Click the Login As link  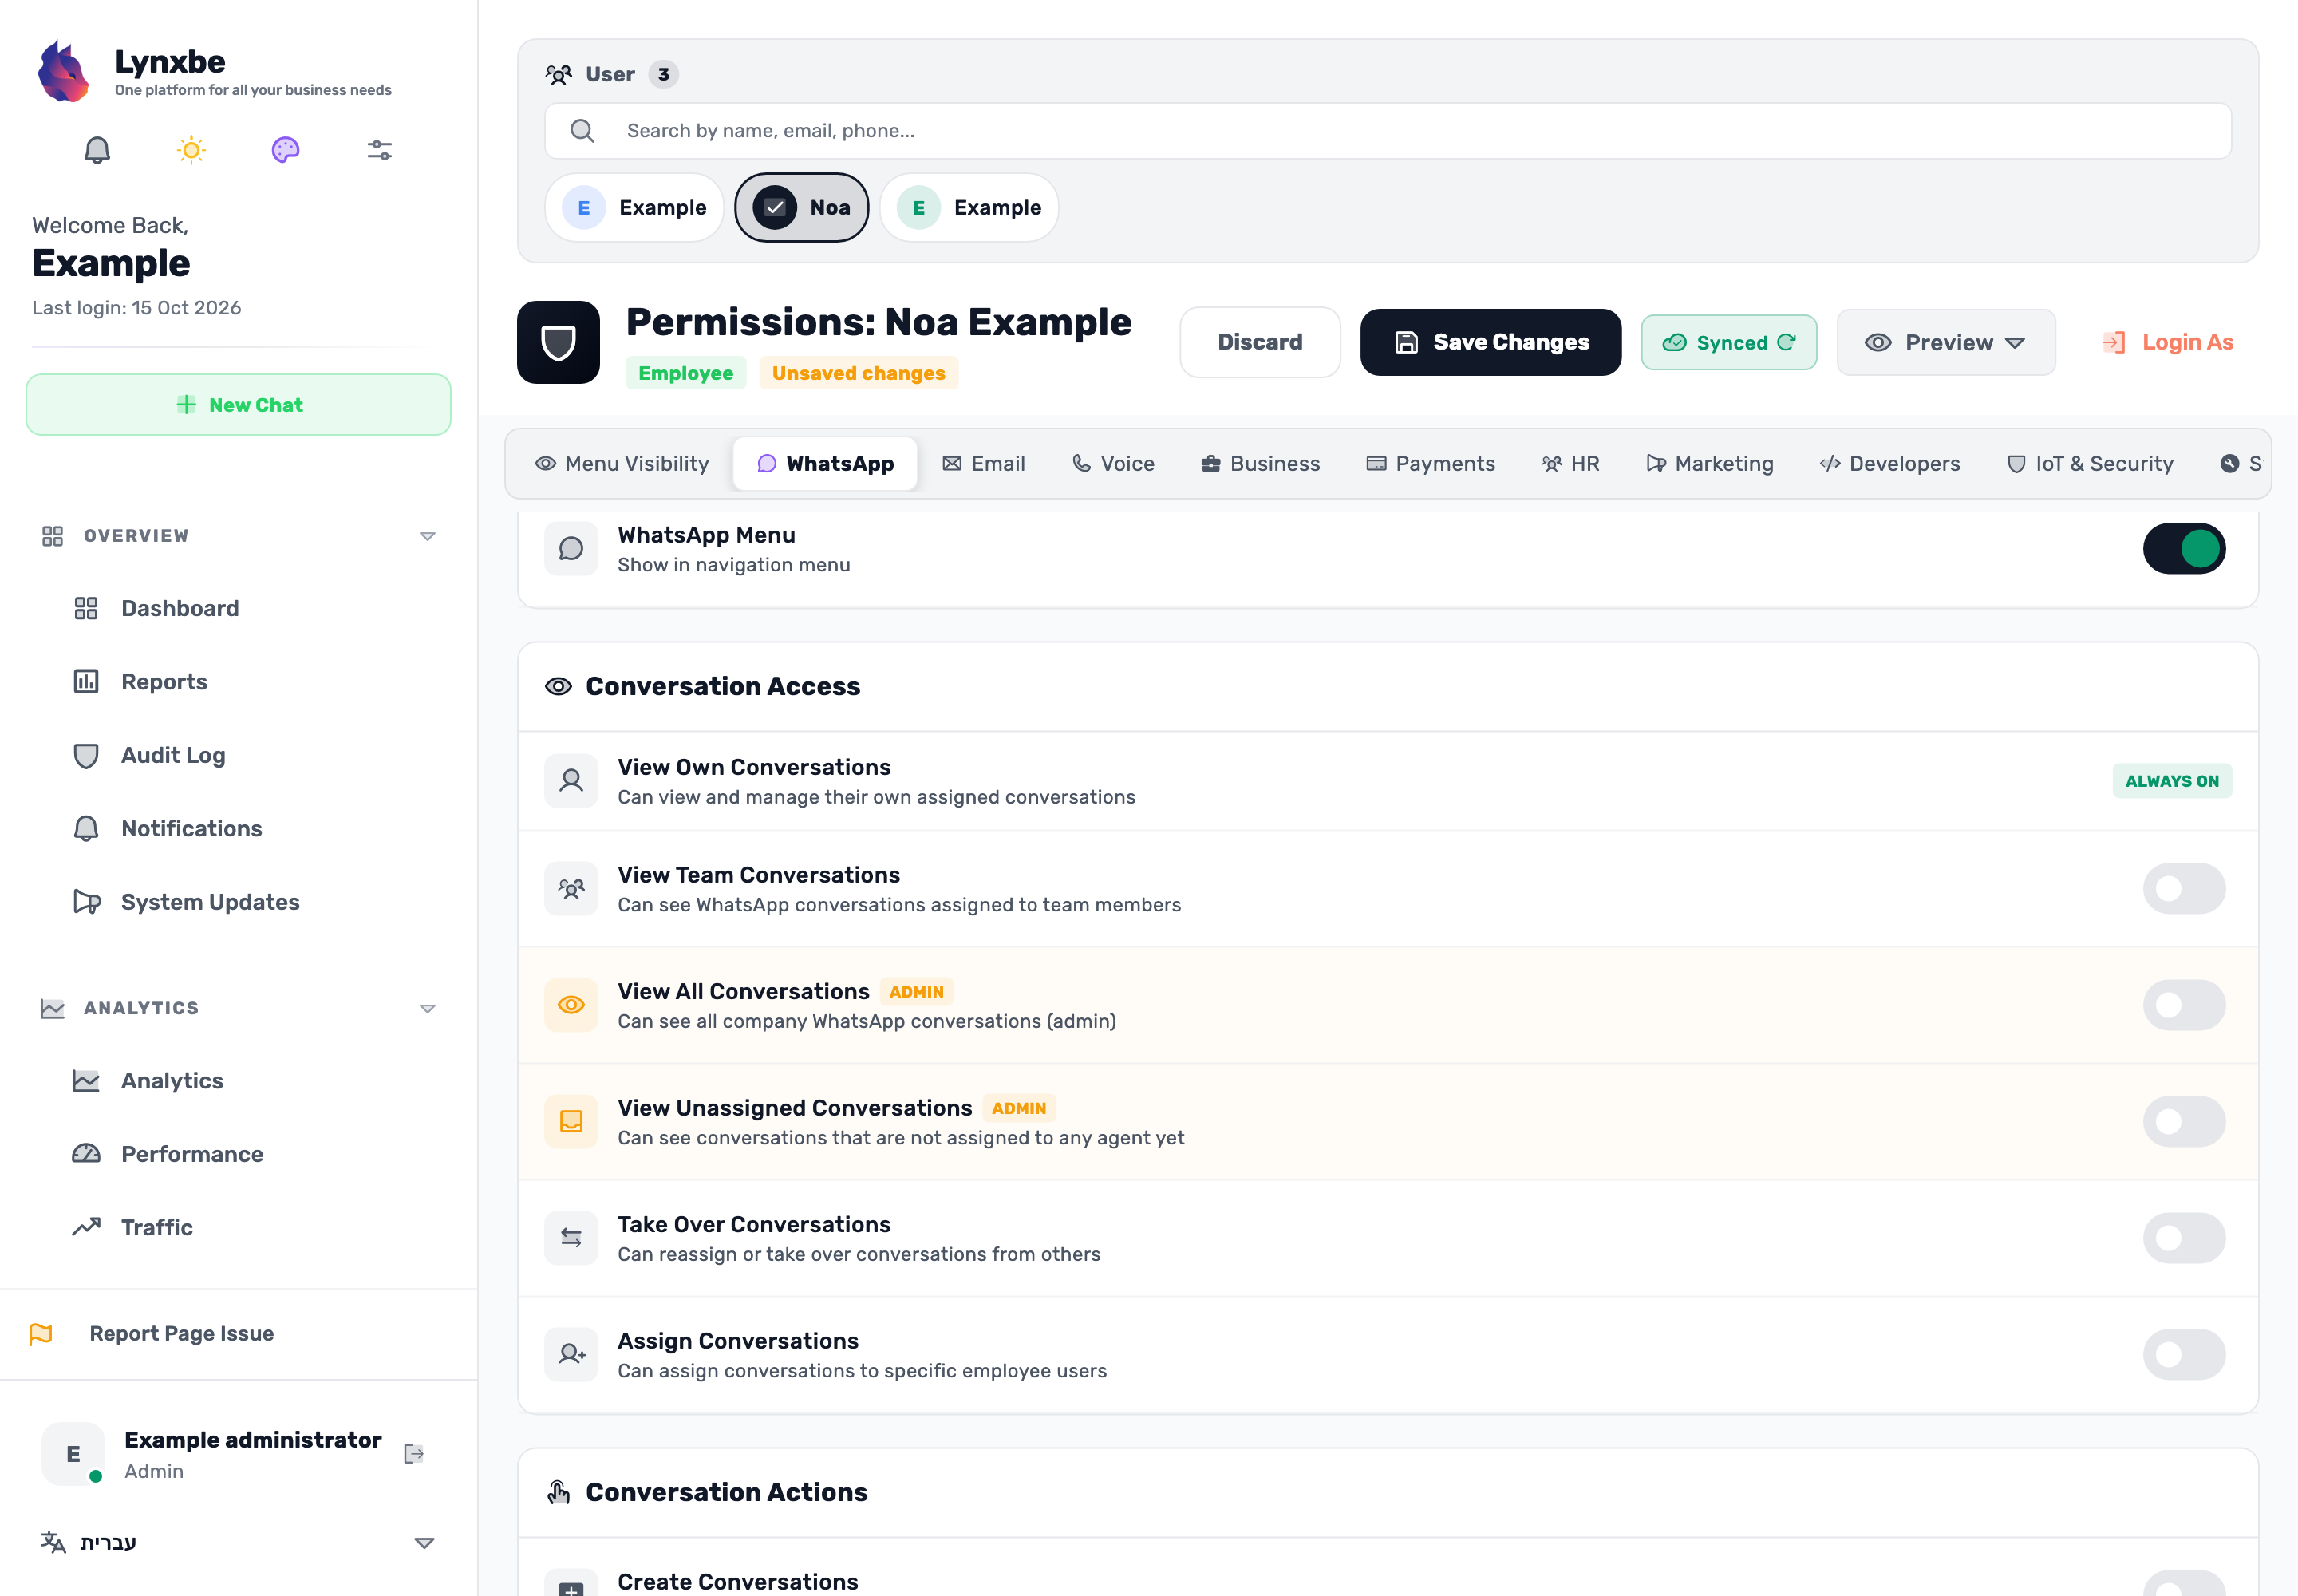(x=2168, y=342)
